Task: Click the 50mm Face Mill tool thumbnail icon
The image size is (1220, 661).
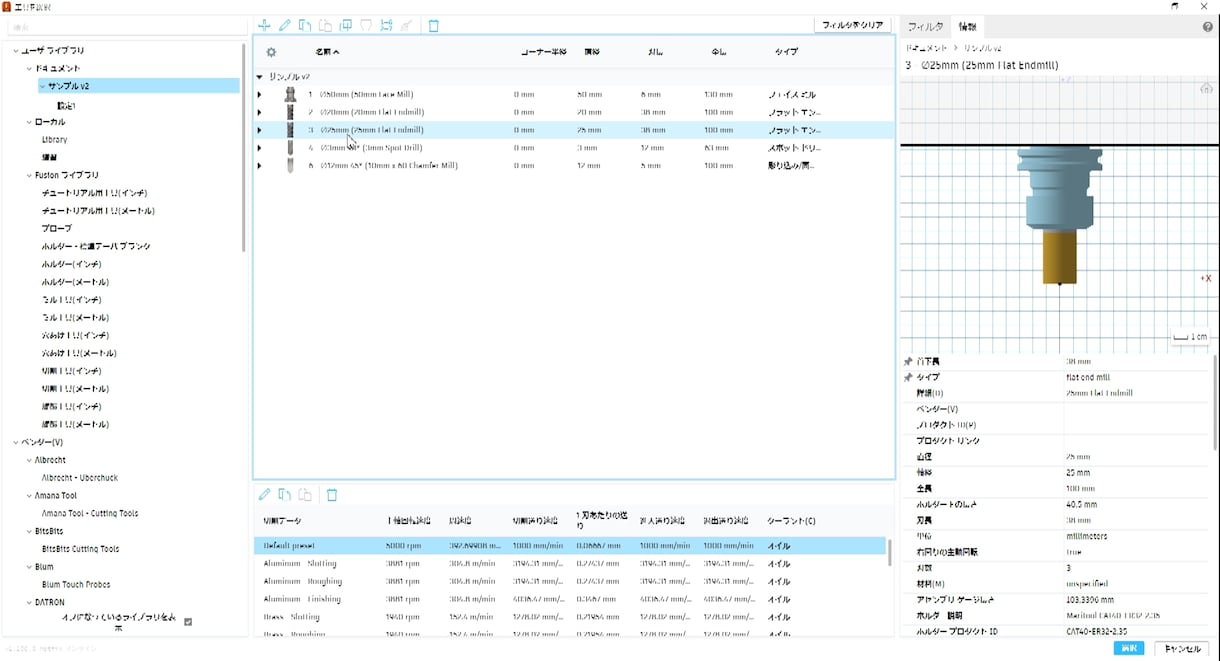Action: [x=290, y=94]
